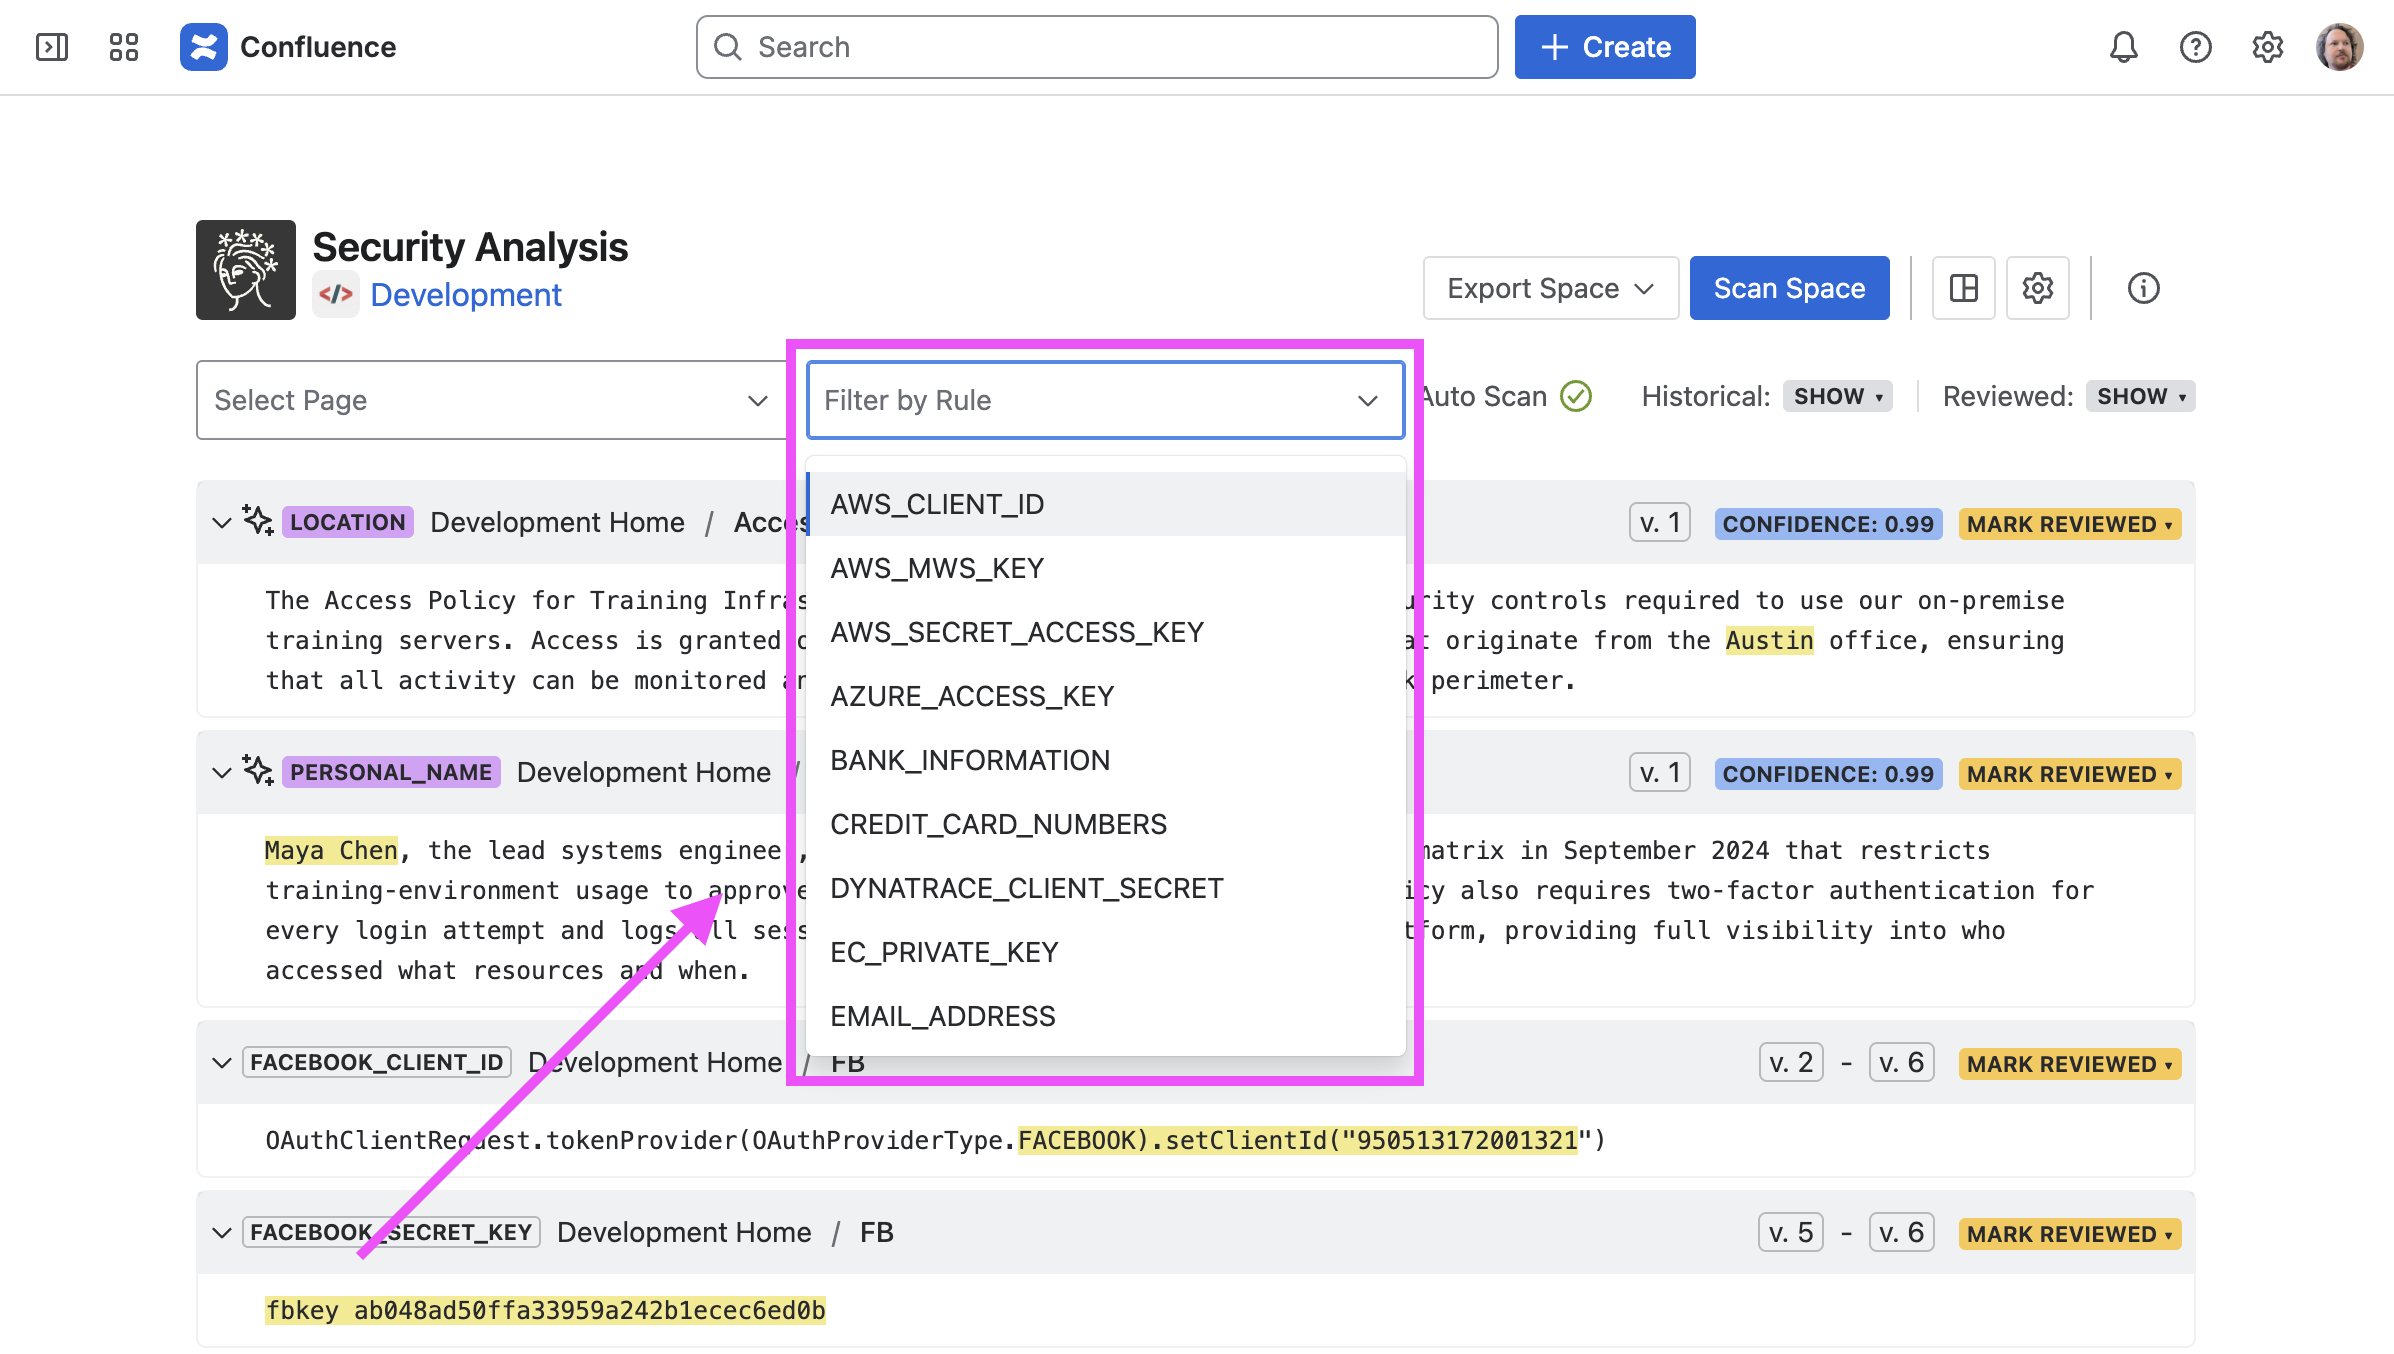Click version v. 6 on FACEBOOK_CLIENT_ID row
Viewport: 2394px width, 1354px height.
point(1901,1062)
